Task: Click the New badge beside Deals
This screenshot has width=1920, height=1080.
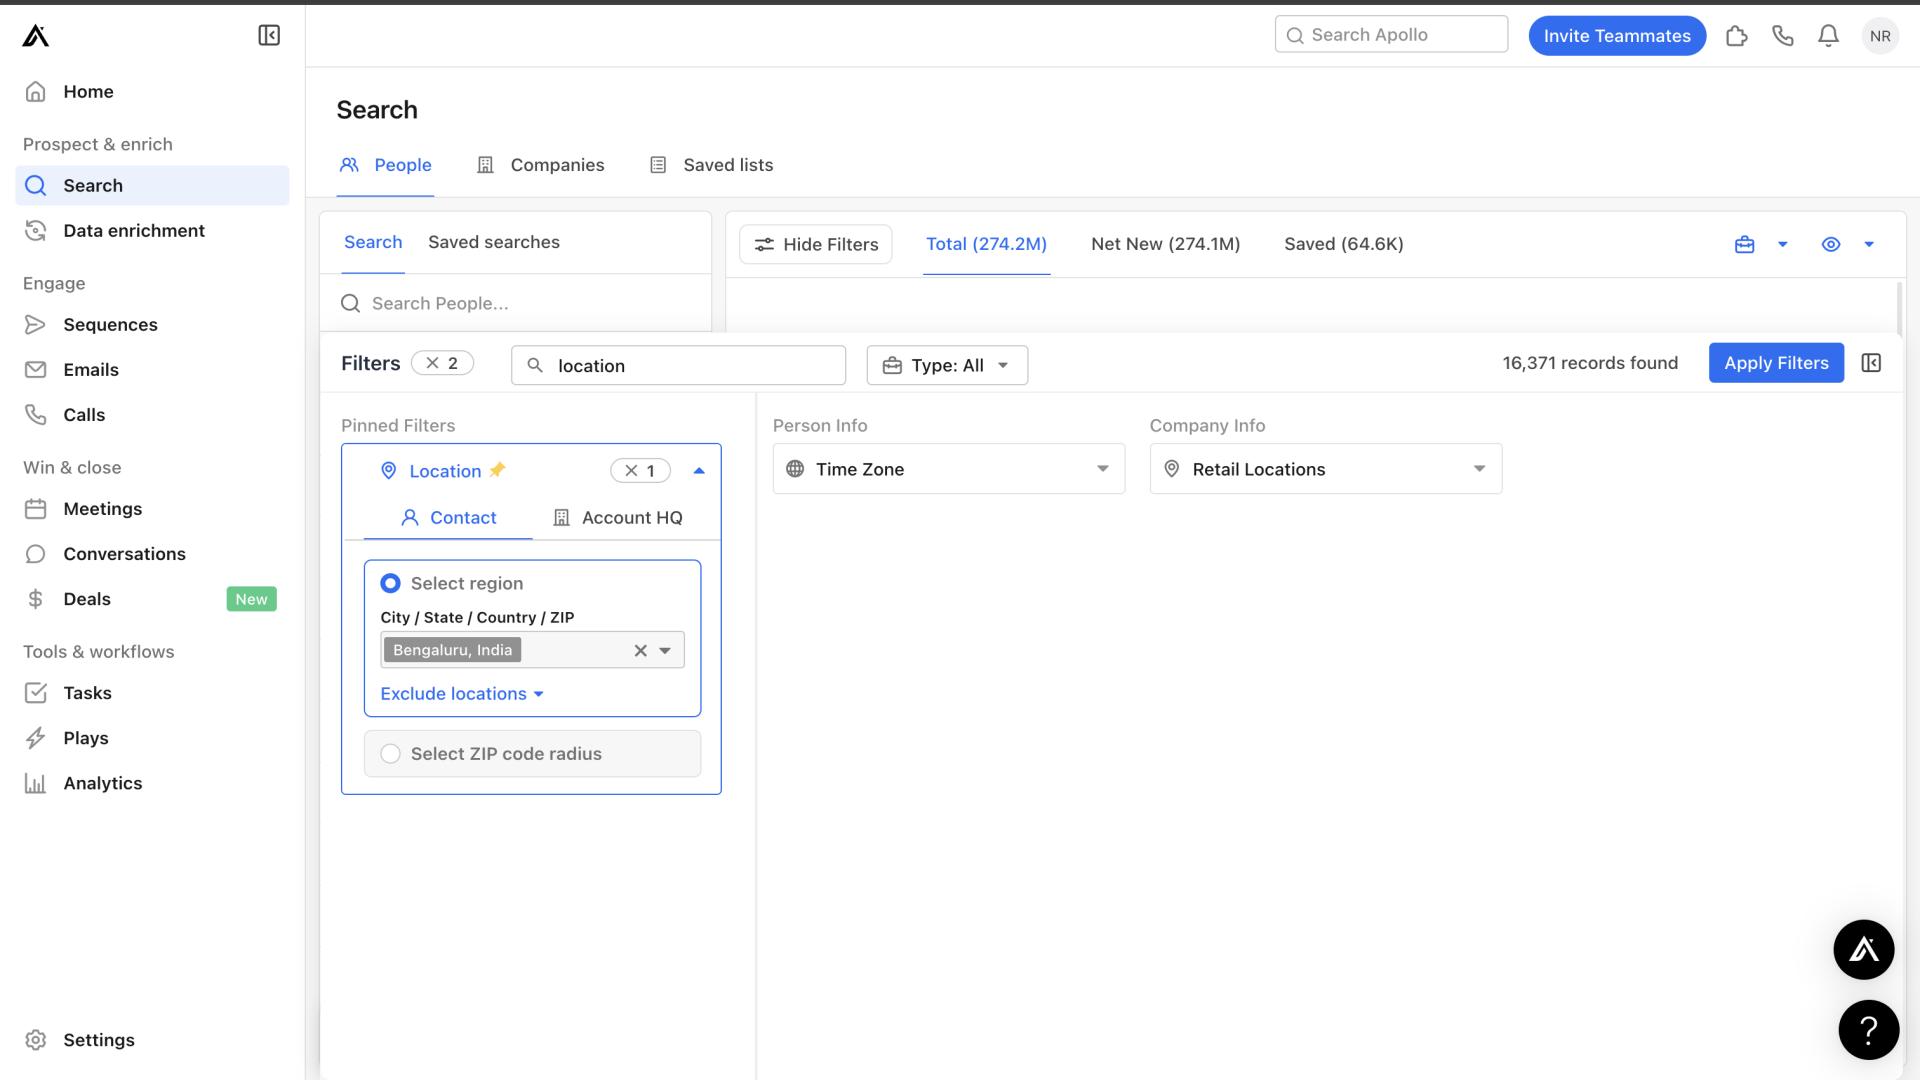Action: (252, 599)
